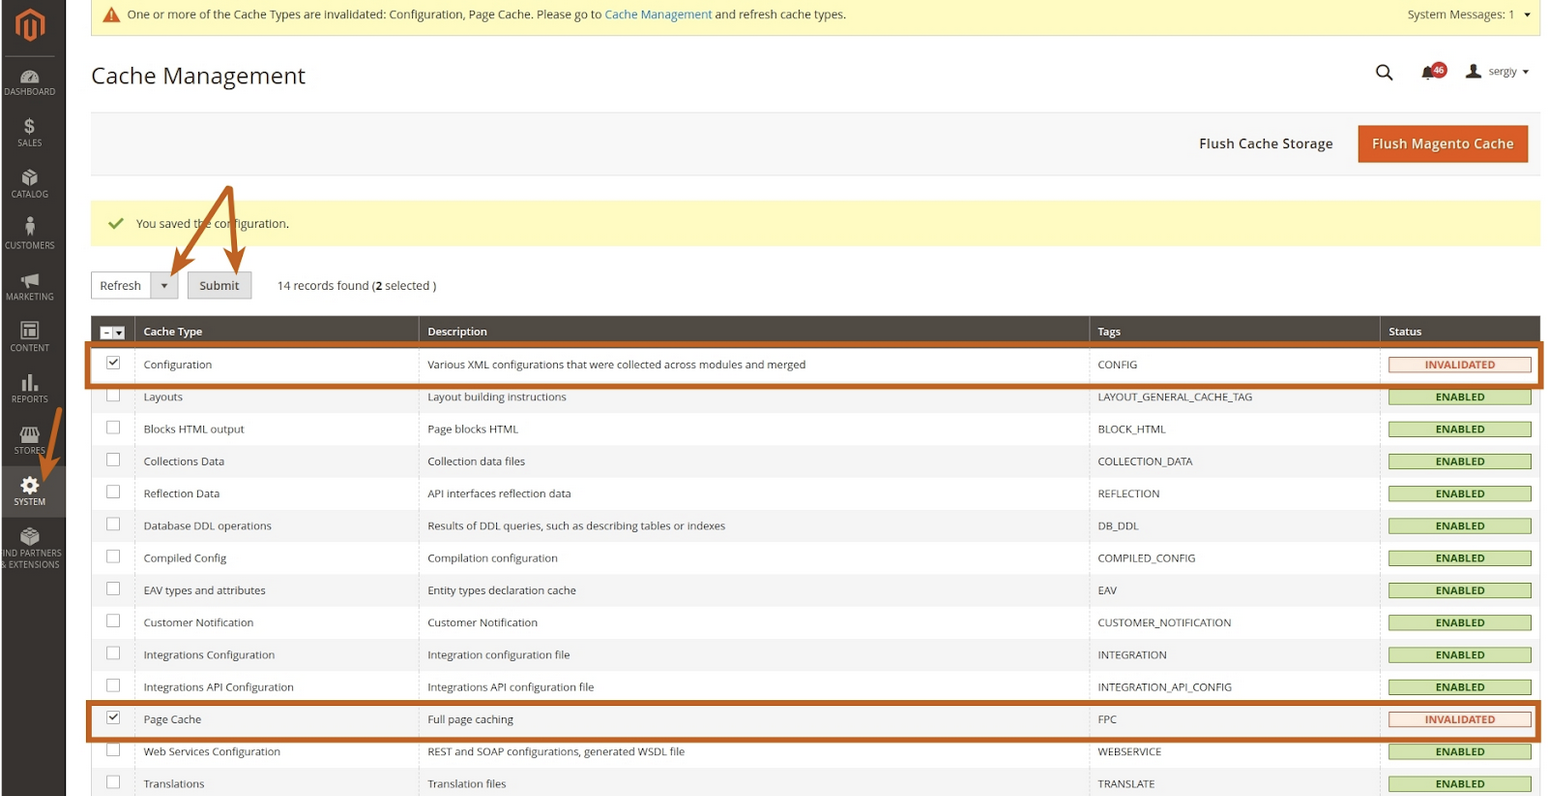The width and height of the screenshot is (1556, 802).
Task: Check the Collections Data checkbox
Action: (113, 460)
